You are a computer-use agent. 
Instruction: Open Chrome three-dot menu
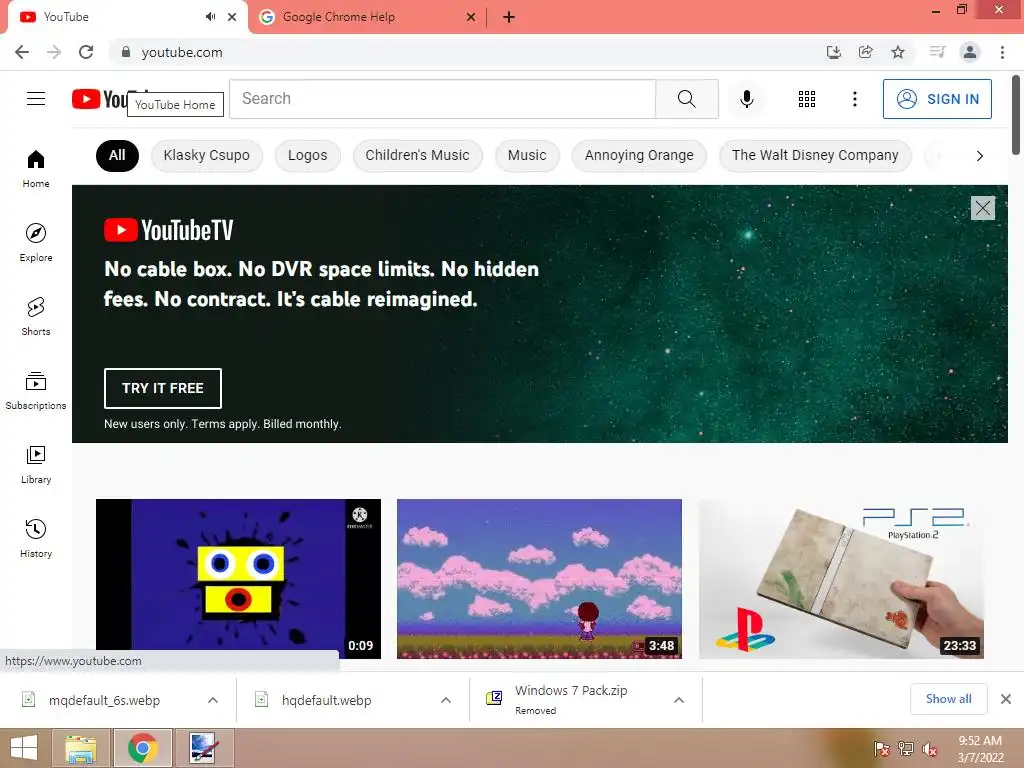pyautogui.click(x=1002, y=52)
